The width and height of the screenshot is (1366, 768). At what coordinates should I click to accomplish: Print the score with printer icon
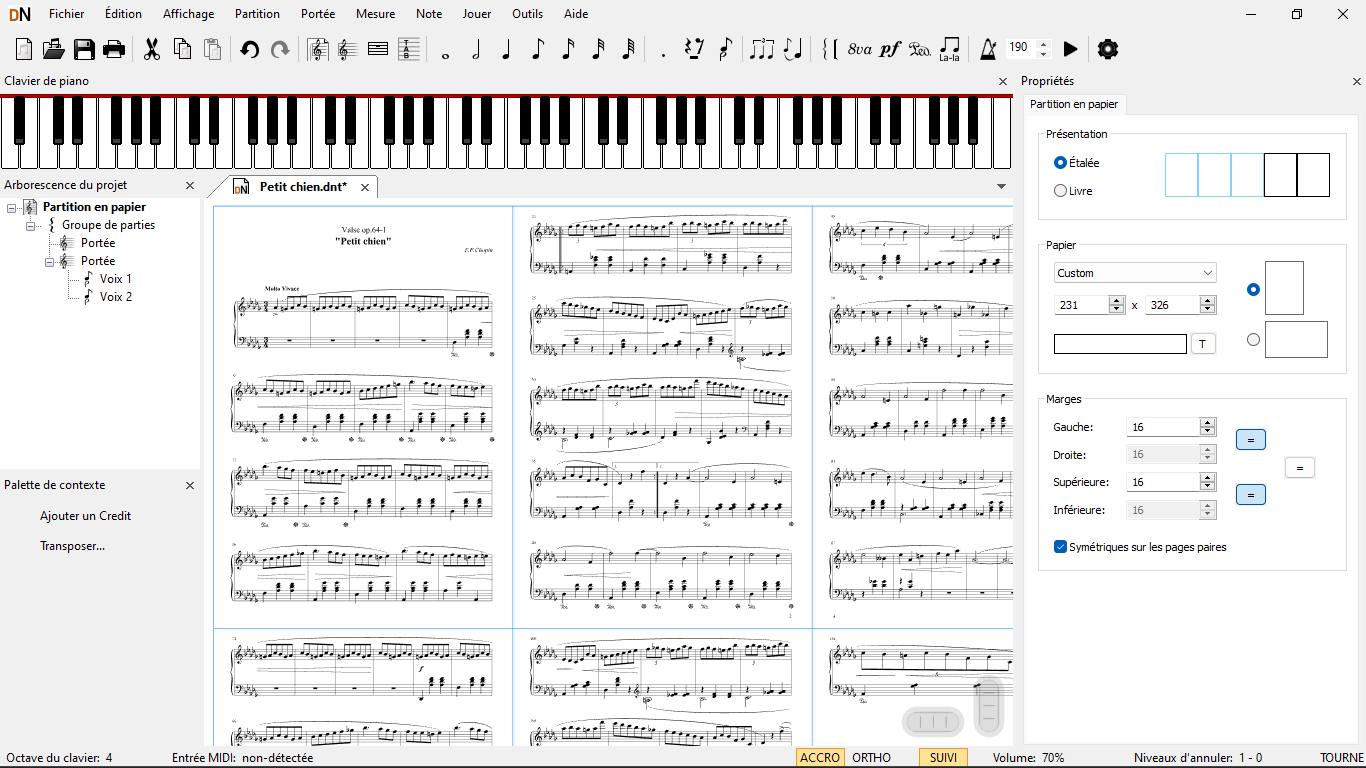tap(114, 49)
